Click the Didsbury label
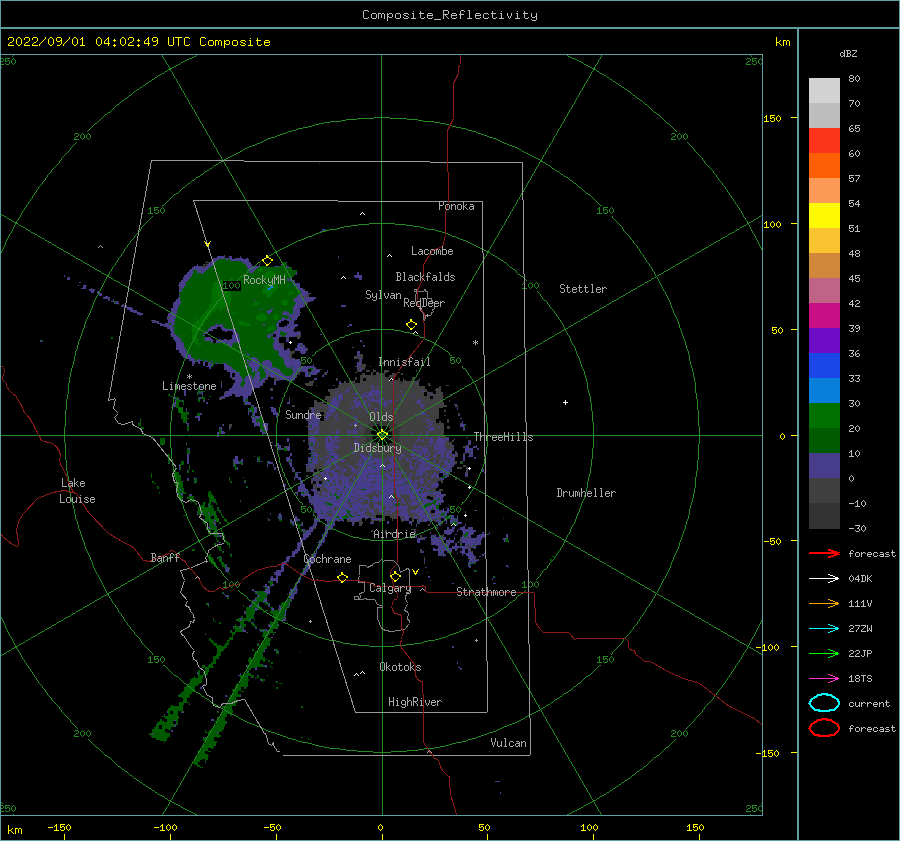The image size is (900, 841). click(377, 448)
